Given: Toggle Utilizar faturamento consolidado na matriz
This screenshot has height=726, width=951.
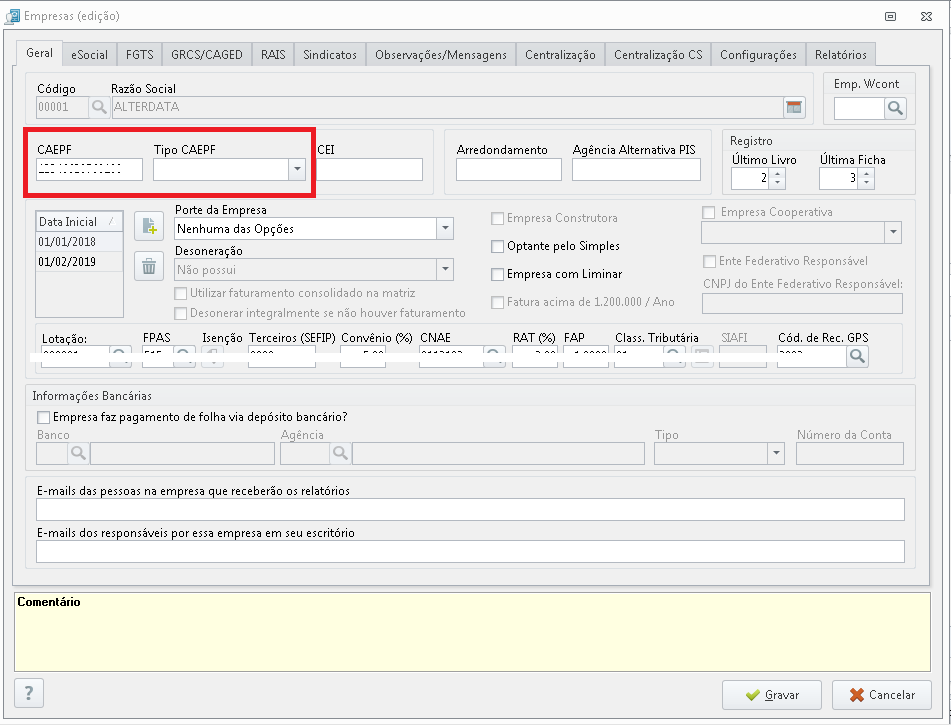Looking at the screenshot, I should (x=180, y=294).
